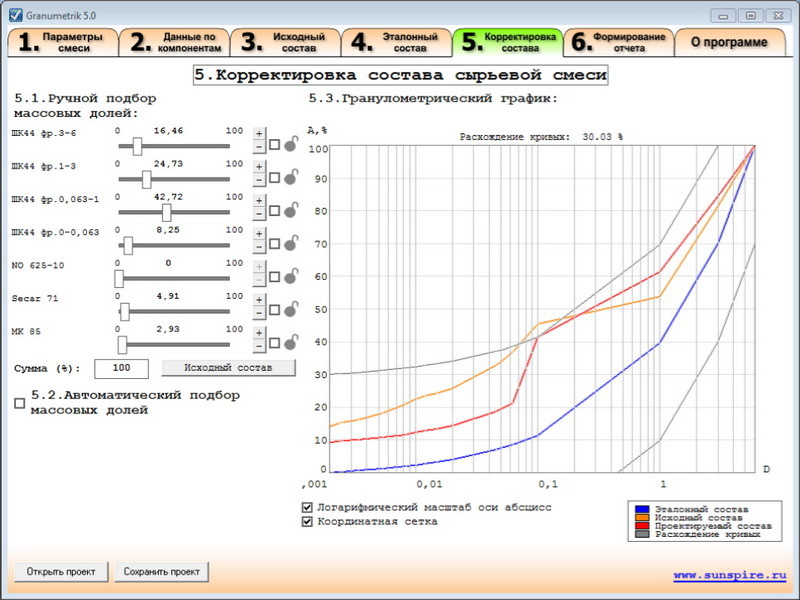Increase Secar 71 with plus button
Image resolution: width=800 pixels, height=600 pixels.
coord(259,299)
